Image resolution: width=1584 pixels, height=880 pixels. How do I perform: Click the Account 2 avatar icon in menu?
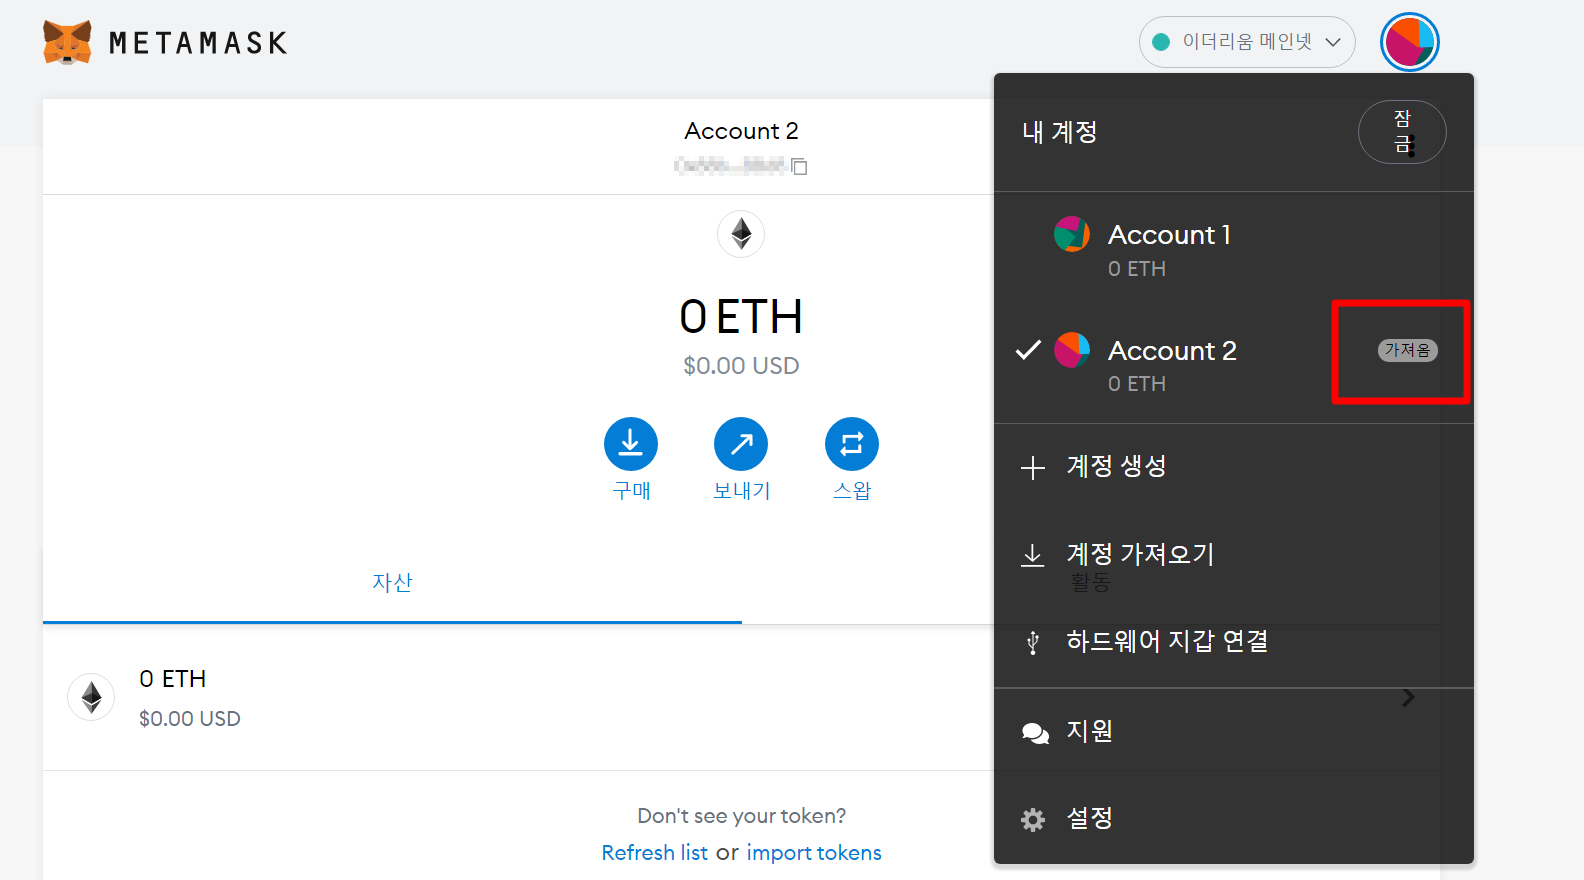pos(1072,350)
